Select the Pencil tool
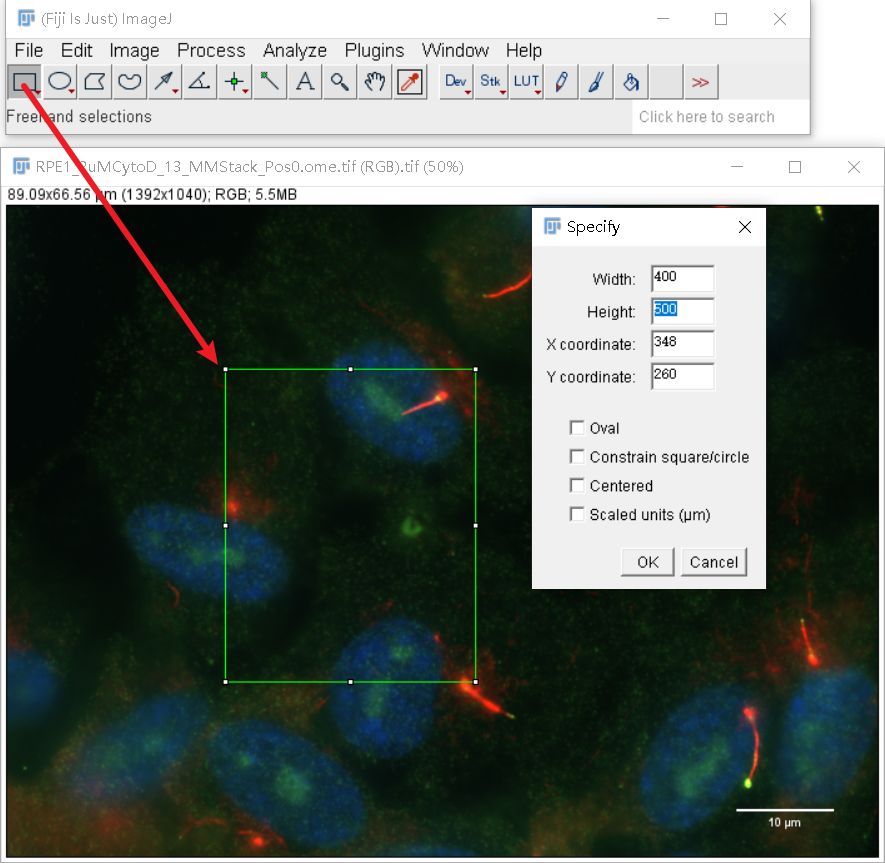Image resolution: width=885 pixels, height=863 pixels. coord(561,82)
